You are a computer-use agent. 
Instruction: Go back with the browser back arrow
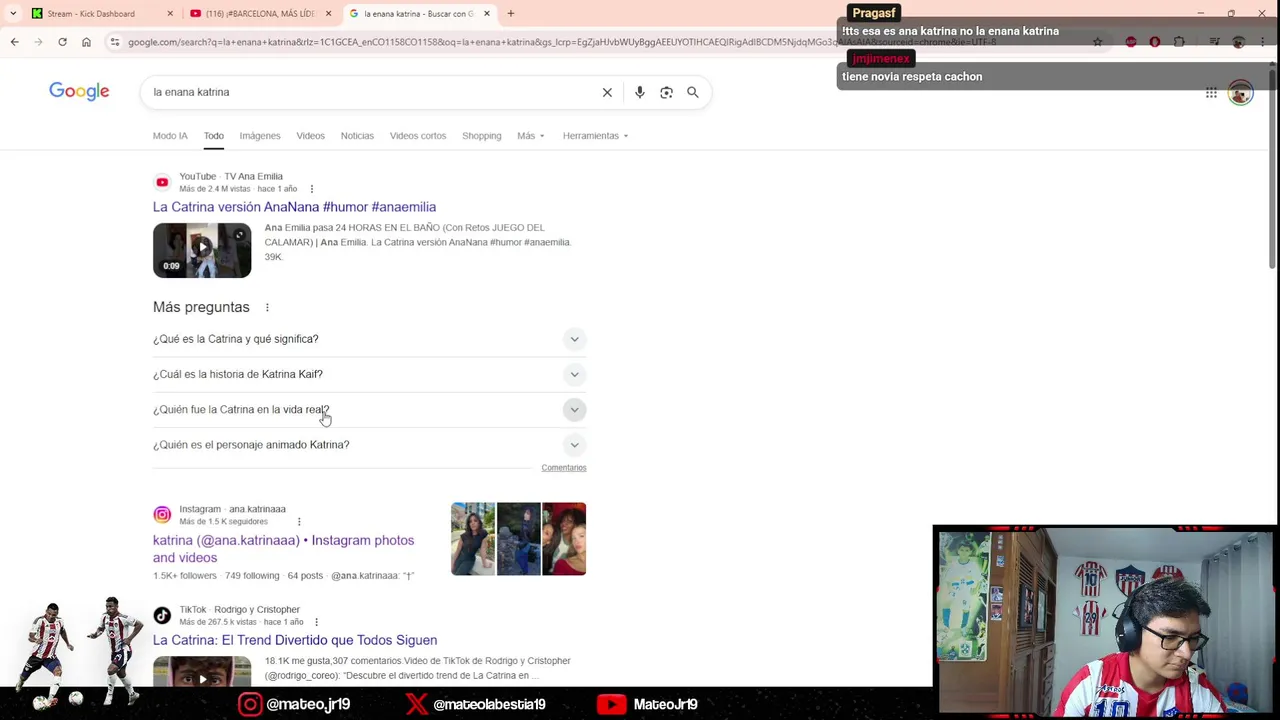click(14, 42)
